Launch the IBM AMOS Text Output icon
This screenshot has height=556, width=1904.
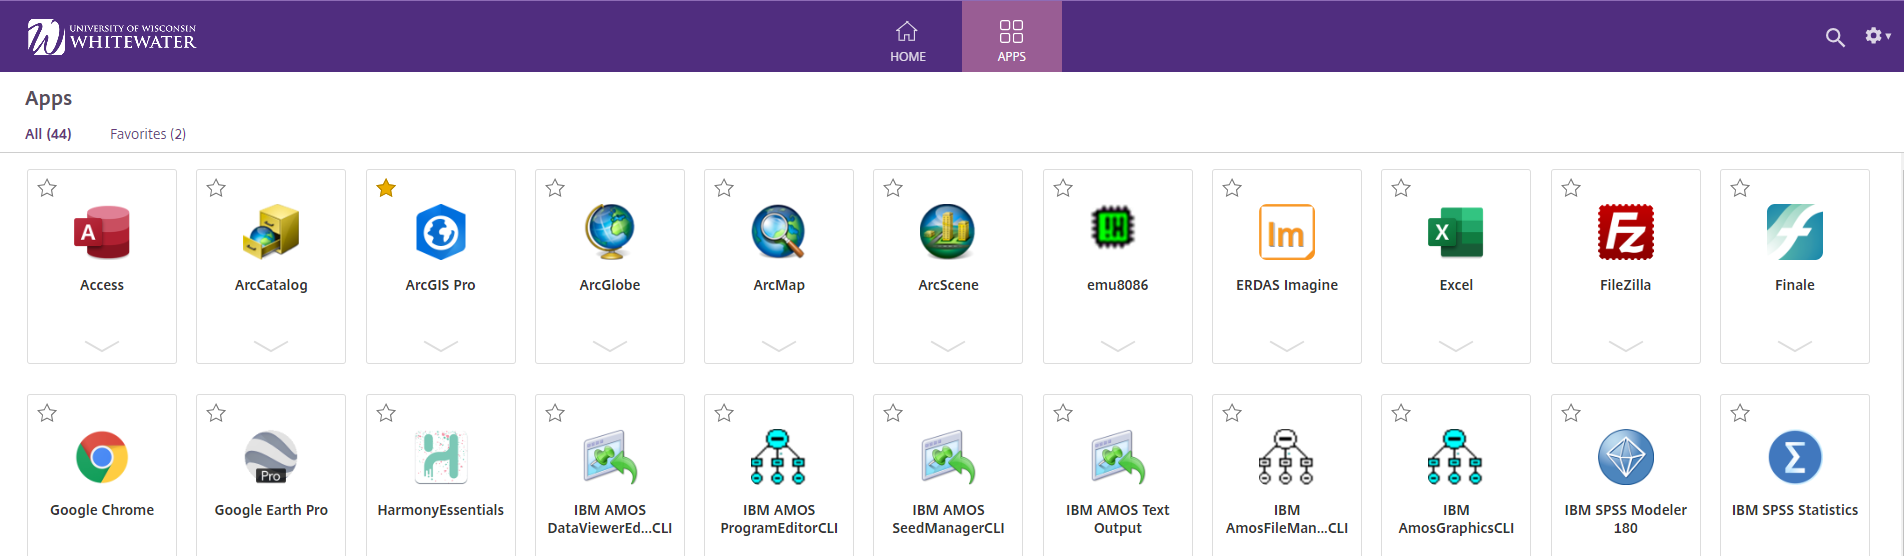pos(1118,457)
